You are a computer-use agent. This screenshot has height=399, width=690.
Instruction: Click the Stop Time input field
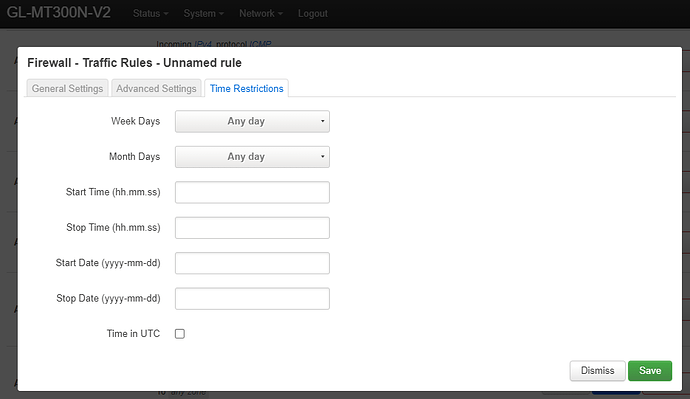click(252, 228)
